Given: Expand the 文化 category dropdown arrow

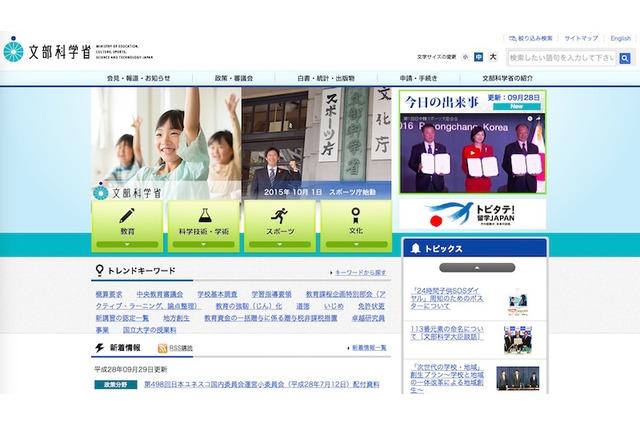Looking at the screenshot, I should (356, 244).
